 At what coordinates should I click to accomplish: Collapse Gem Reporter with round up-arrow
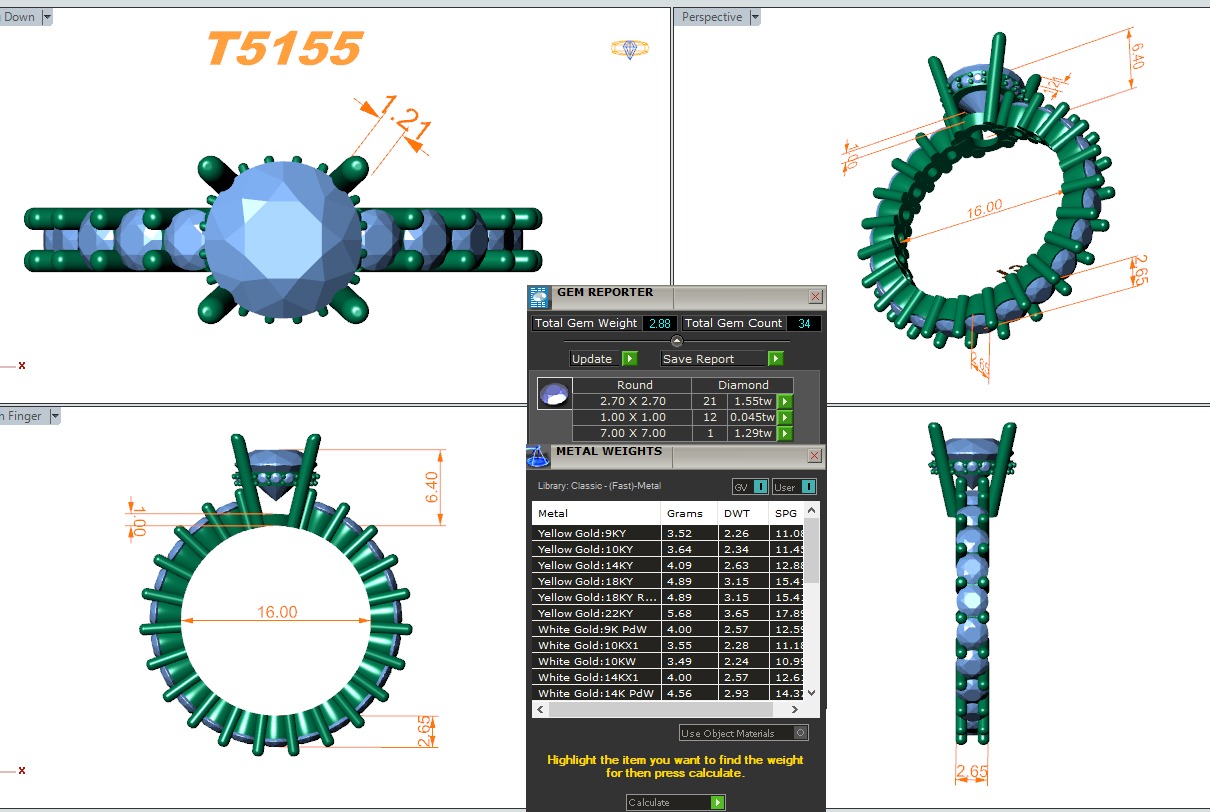pyautogui.click(x=676, y=341)
